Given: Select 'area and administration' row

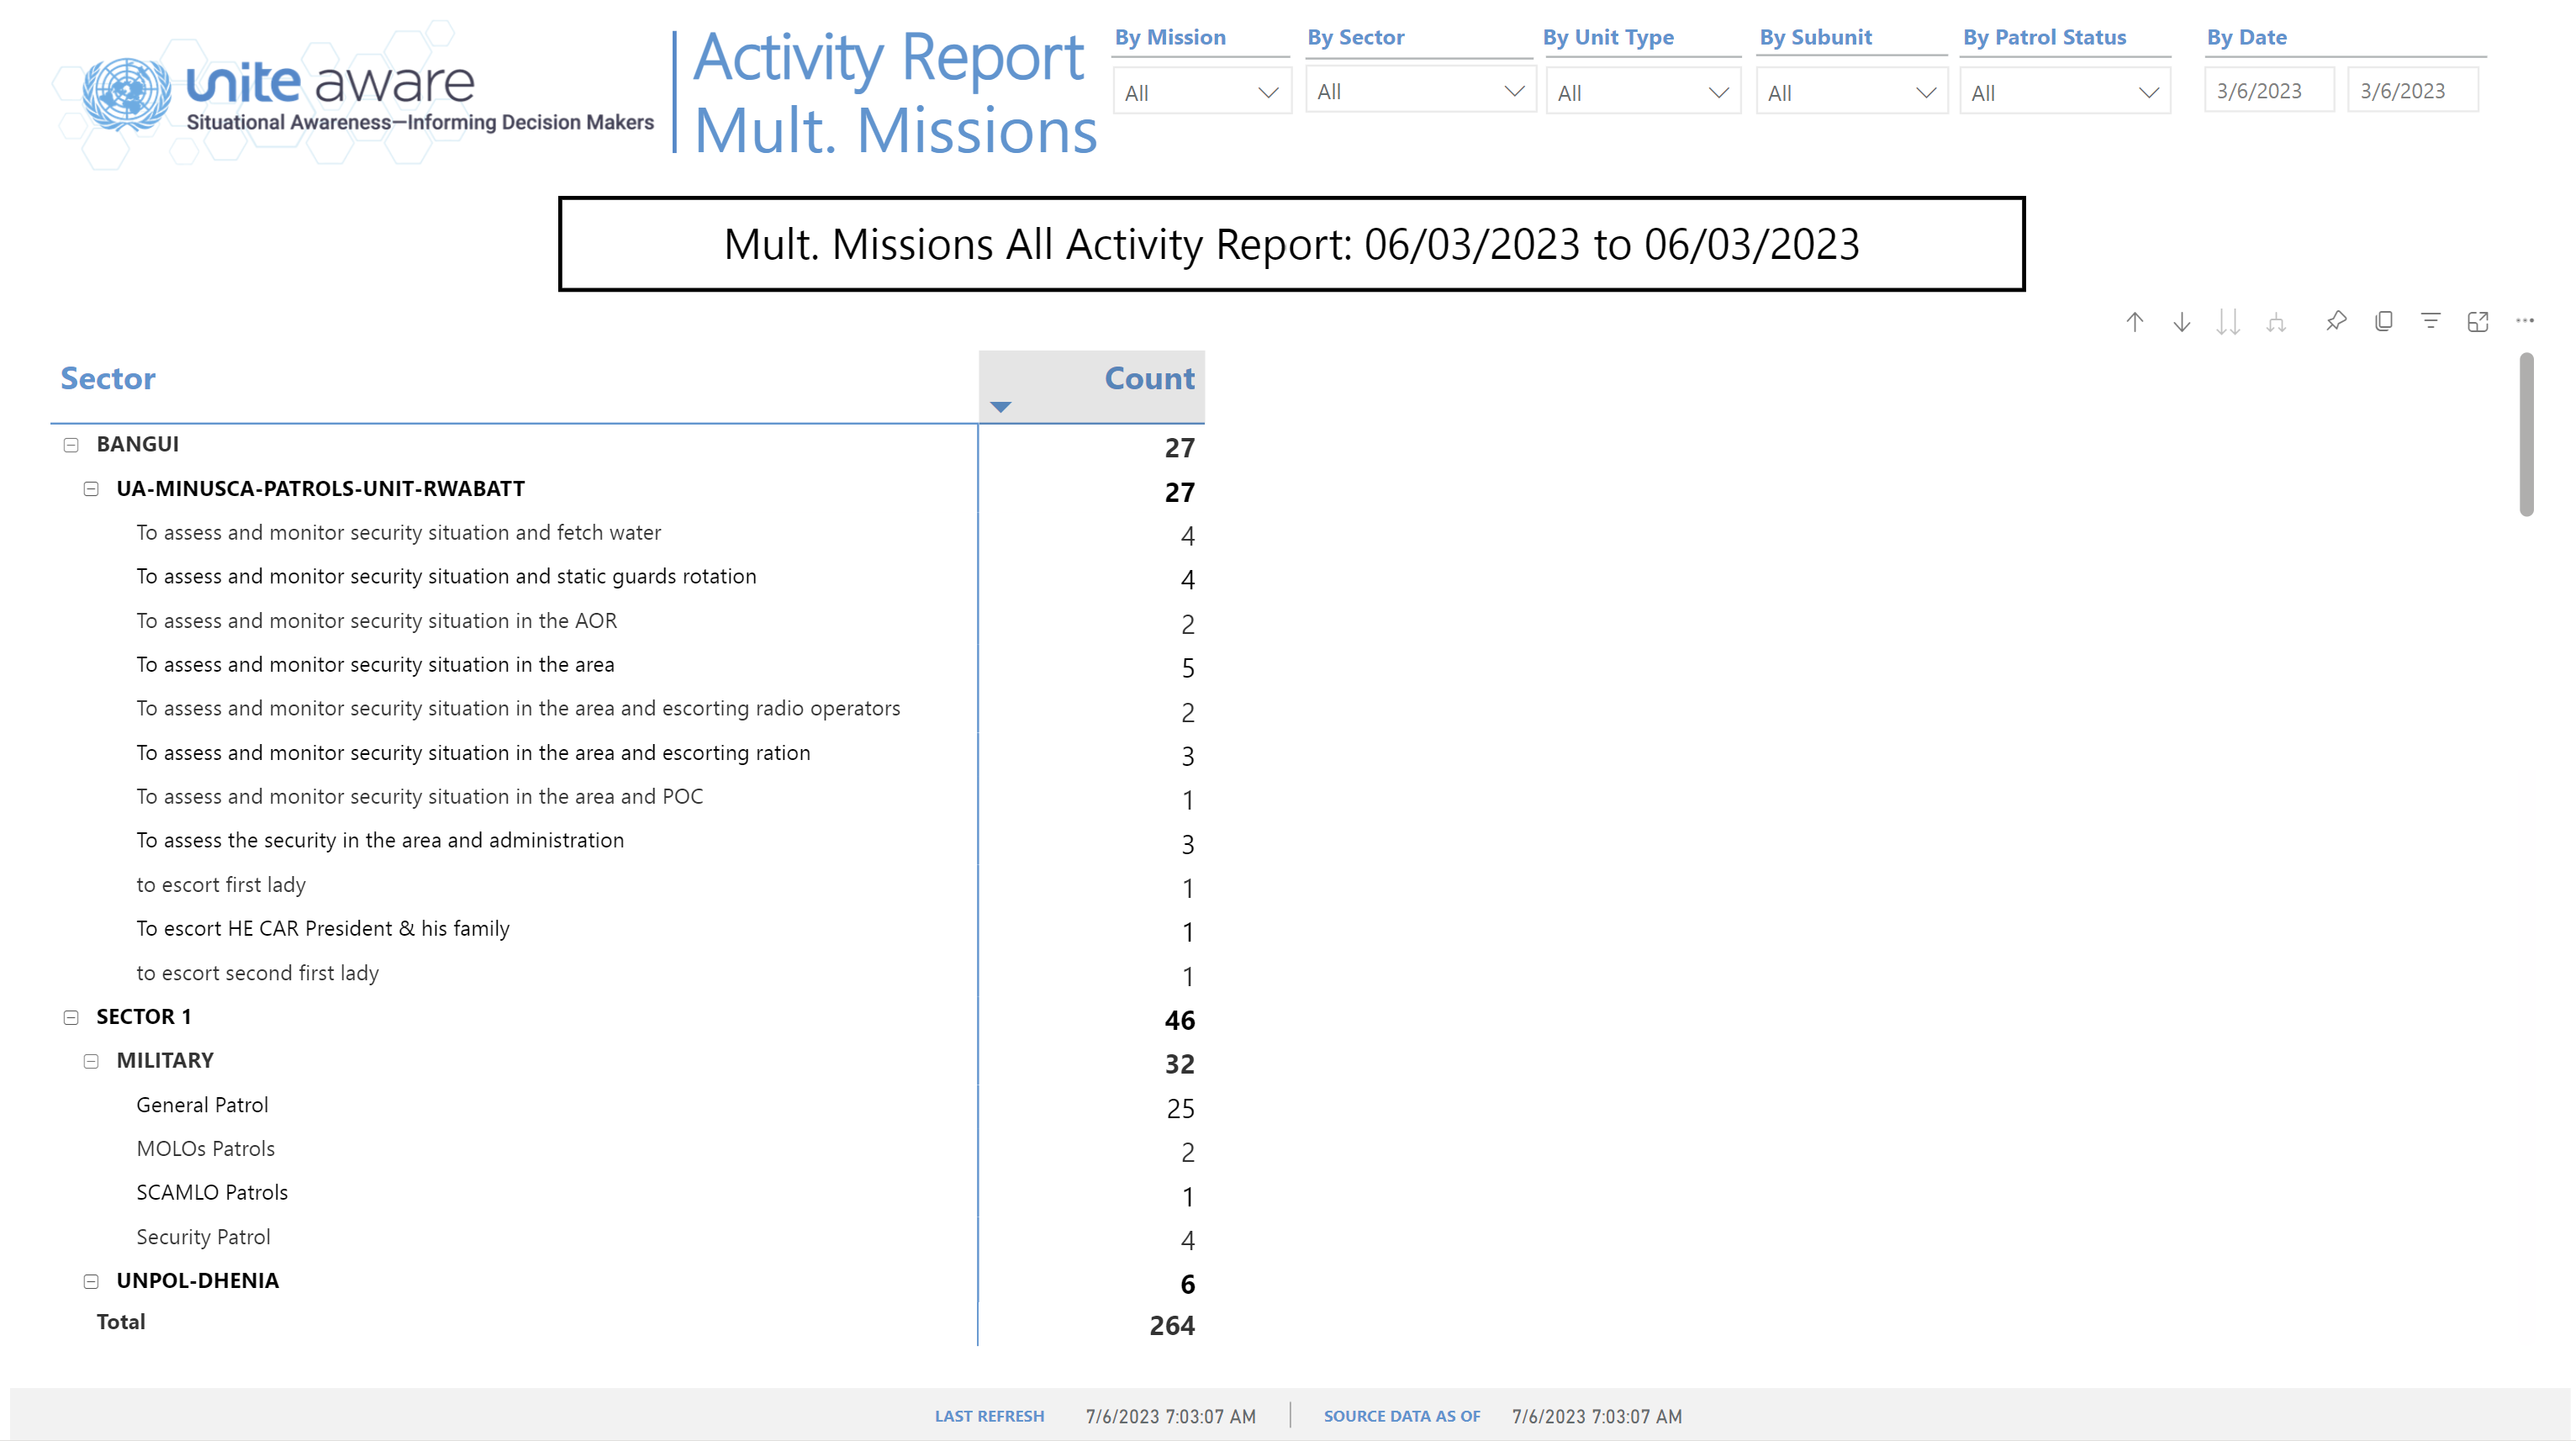Looking at the screenshot, I should (x=627, y=841).
